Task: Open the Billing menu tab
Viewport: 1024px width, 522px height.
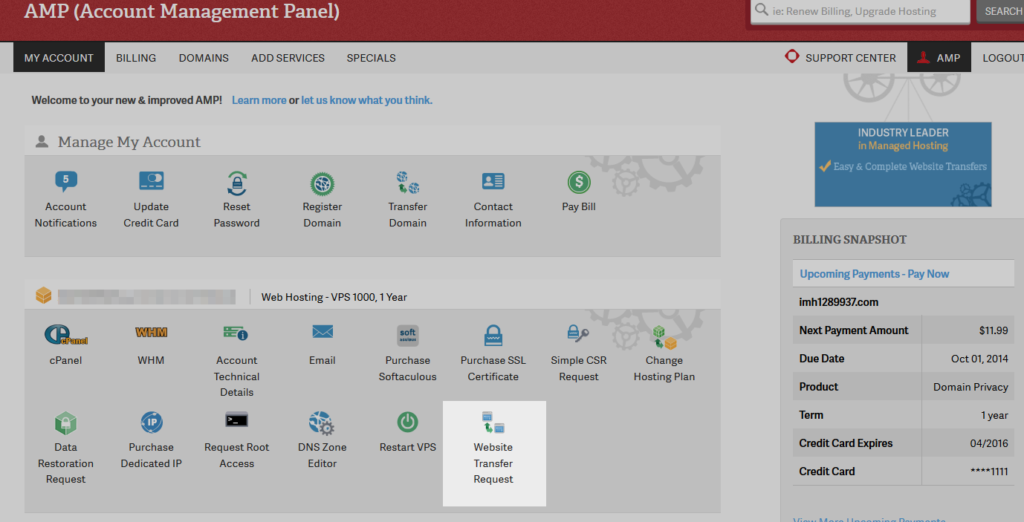Action: [x=136, y=58]
